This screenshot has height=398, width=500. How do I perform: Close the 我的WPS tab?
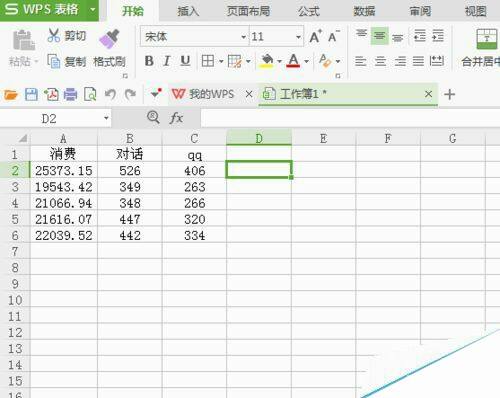tap(249, 95)
